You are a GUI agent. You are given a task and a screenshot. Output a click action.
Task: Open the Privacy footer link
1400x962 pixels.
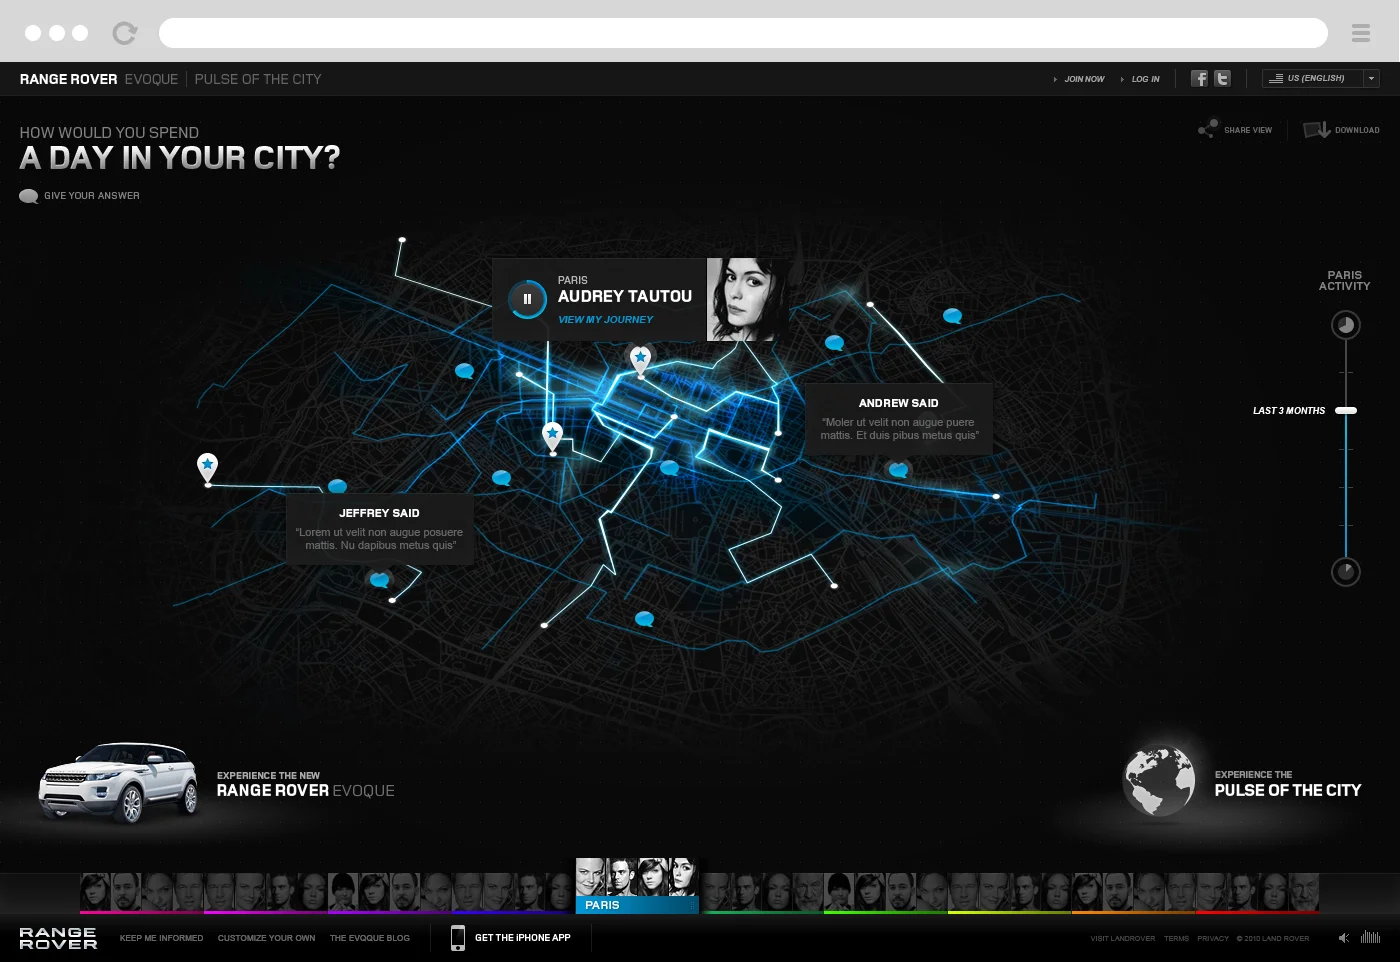point(1213,939)
